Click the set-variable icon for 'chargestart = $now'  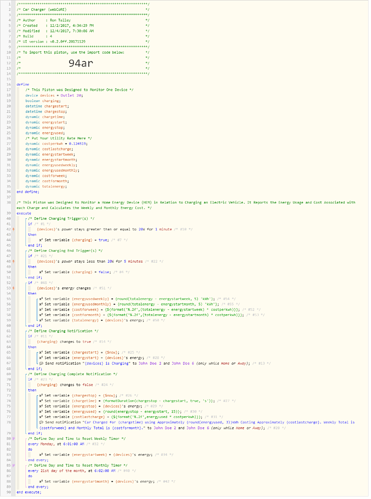(41, 352)
